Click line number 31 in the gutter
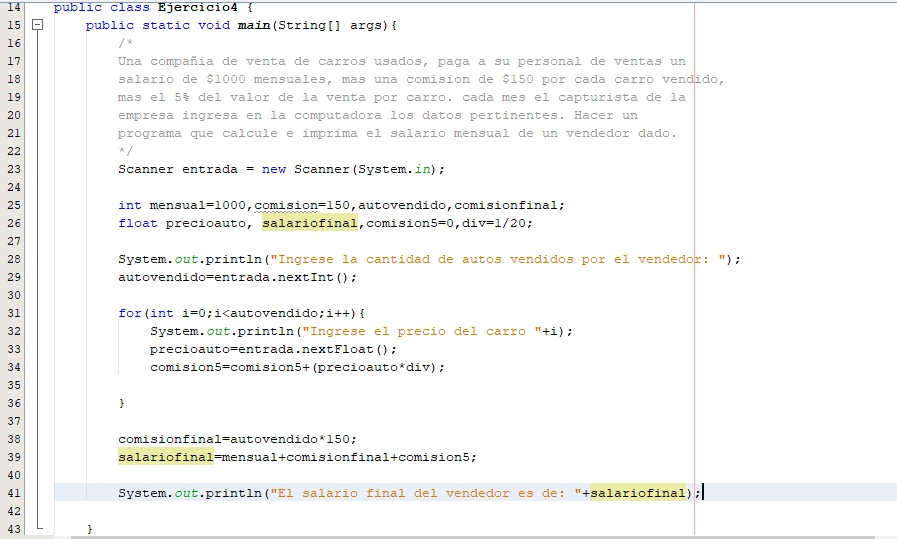The image size is (897, 539). tap(13, 313)
